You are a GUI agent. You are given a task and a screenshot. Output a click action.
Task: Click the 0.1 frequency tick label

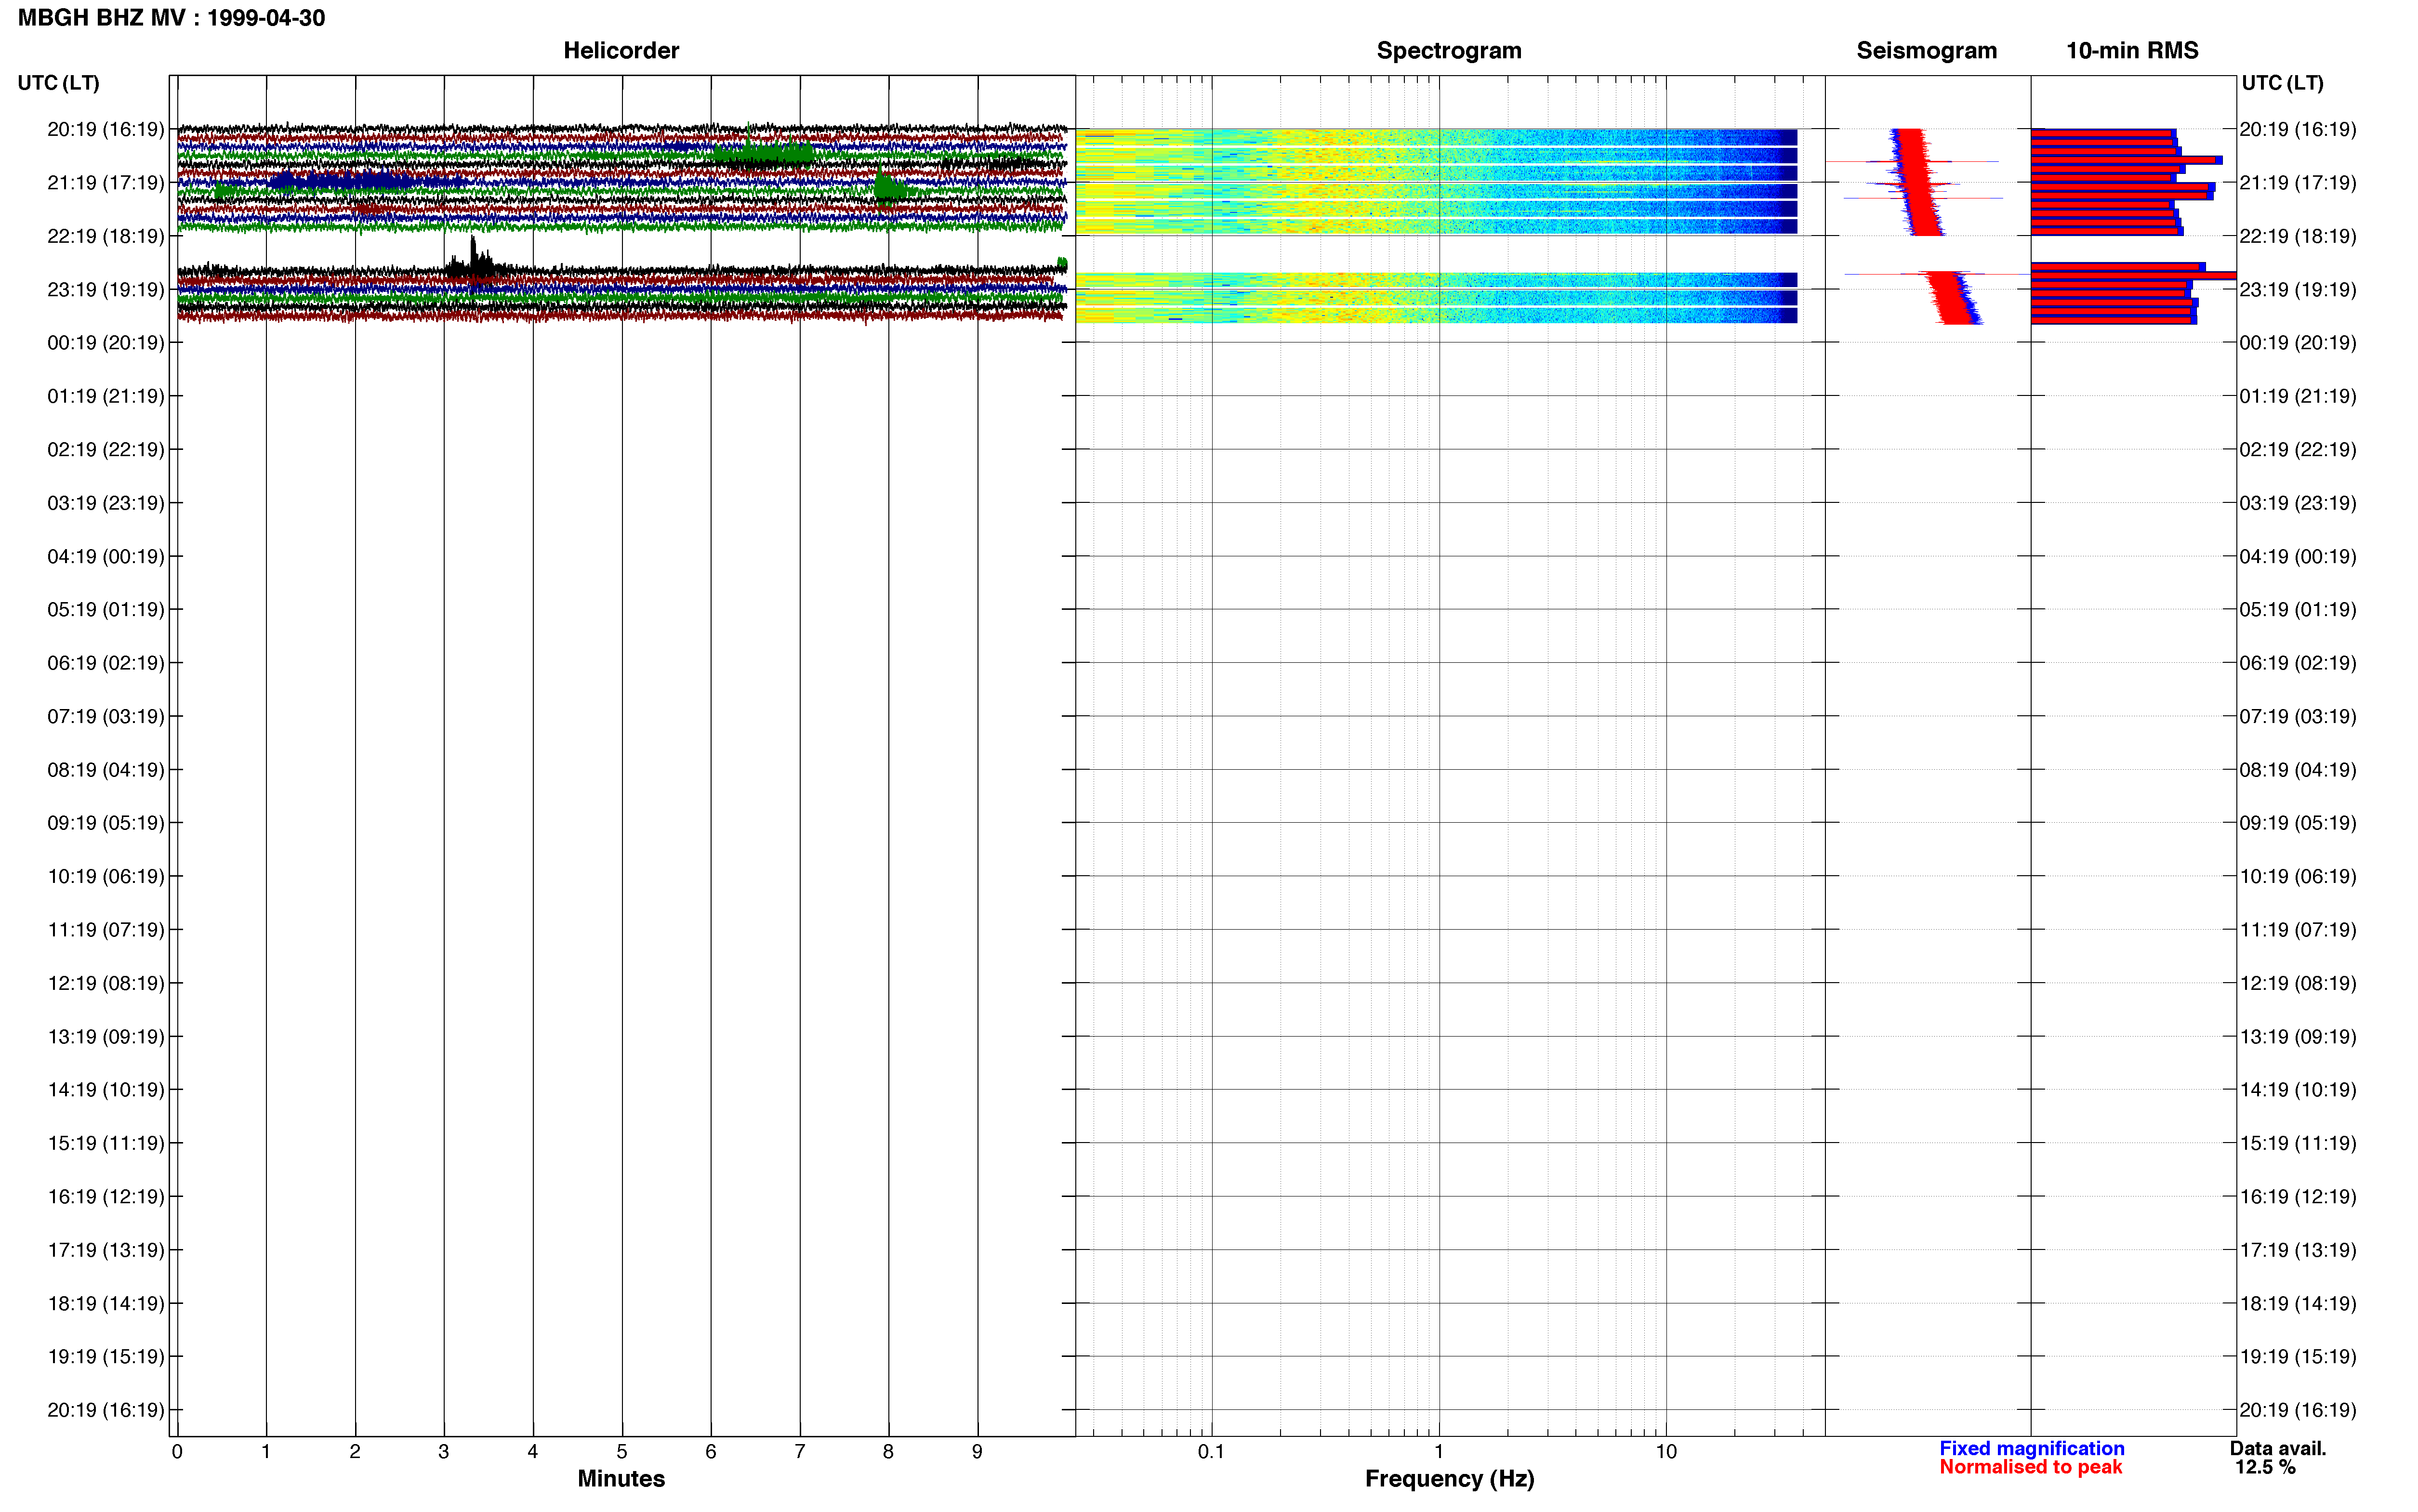coord(1211,1451)
